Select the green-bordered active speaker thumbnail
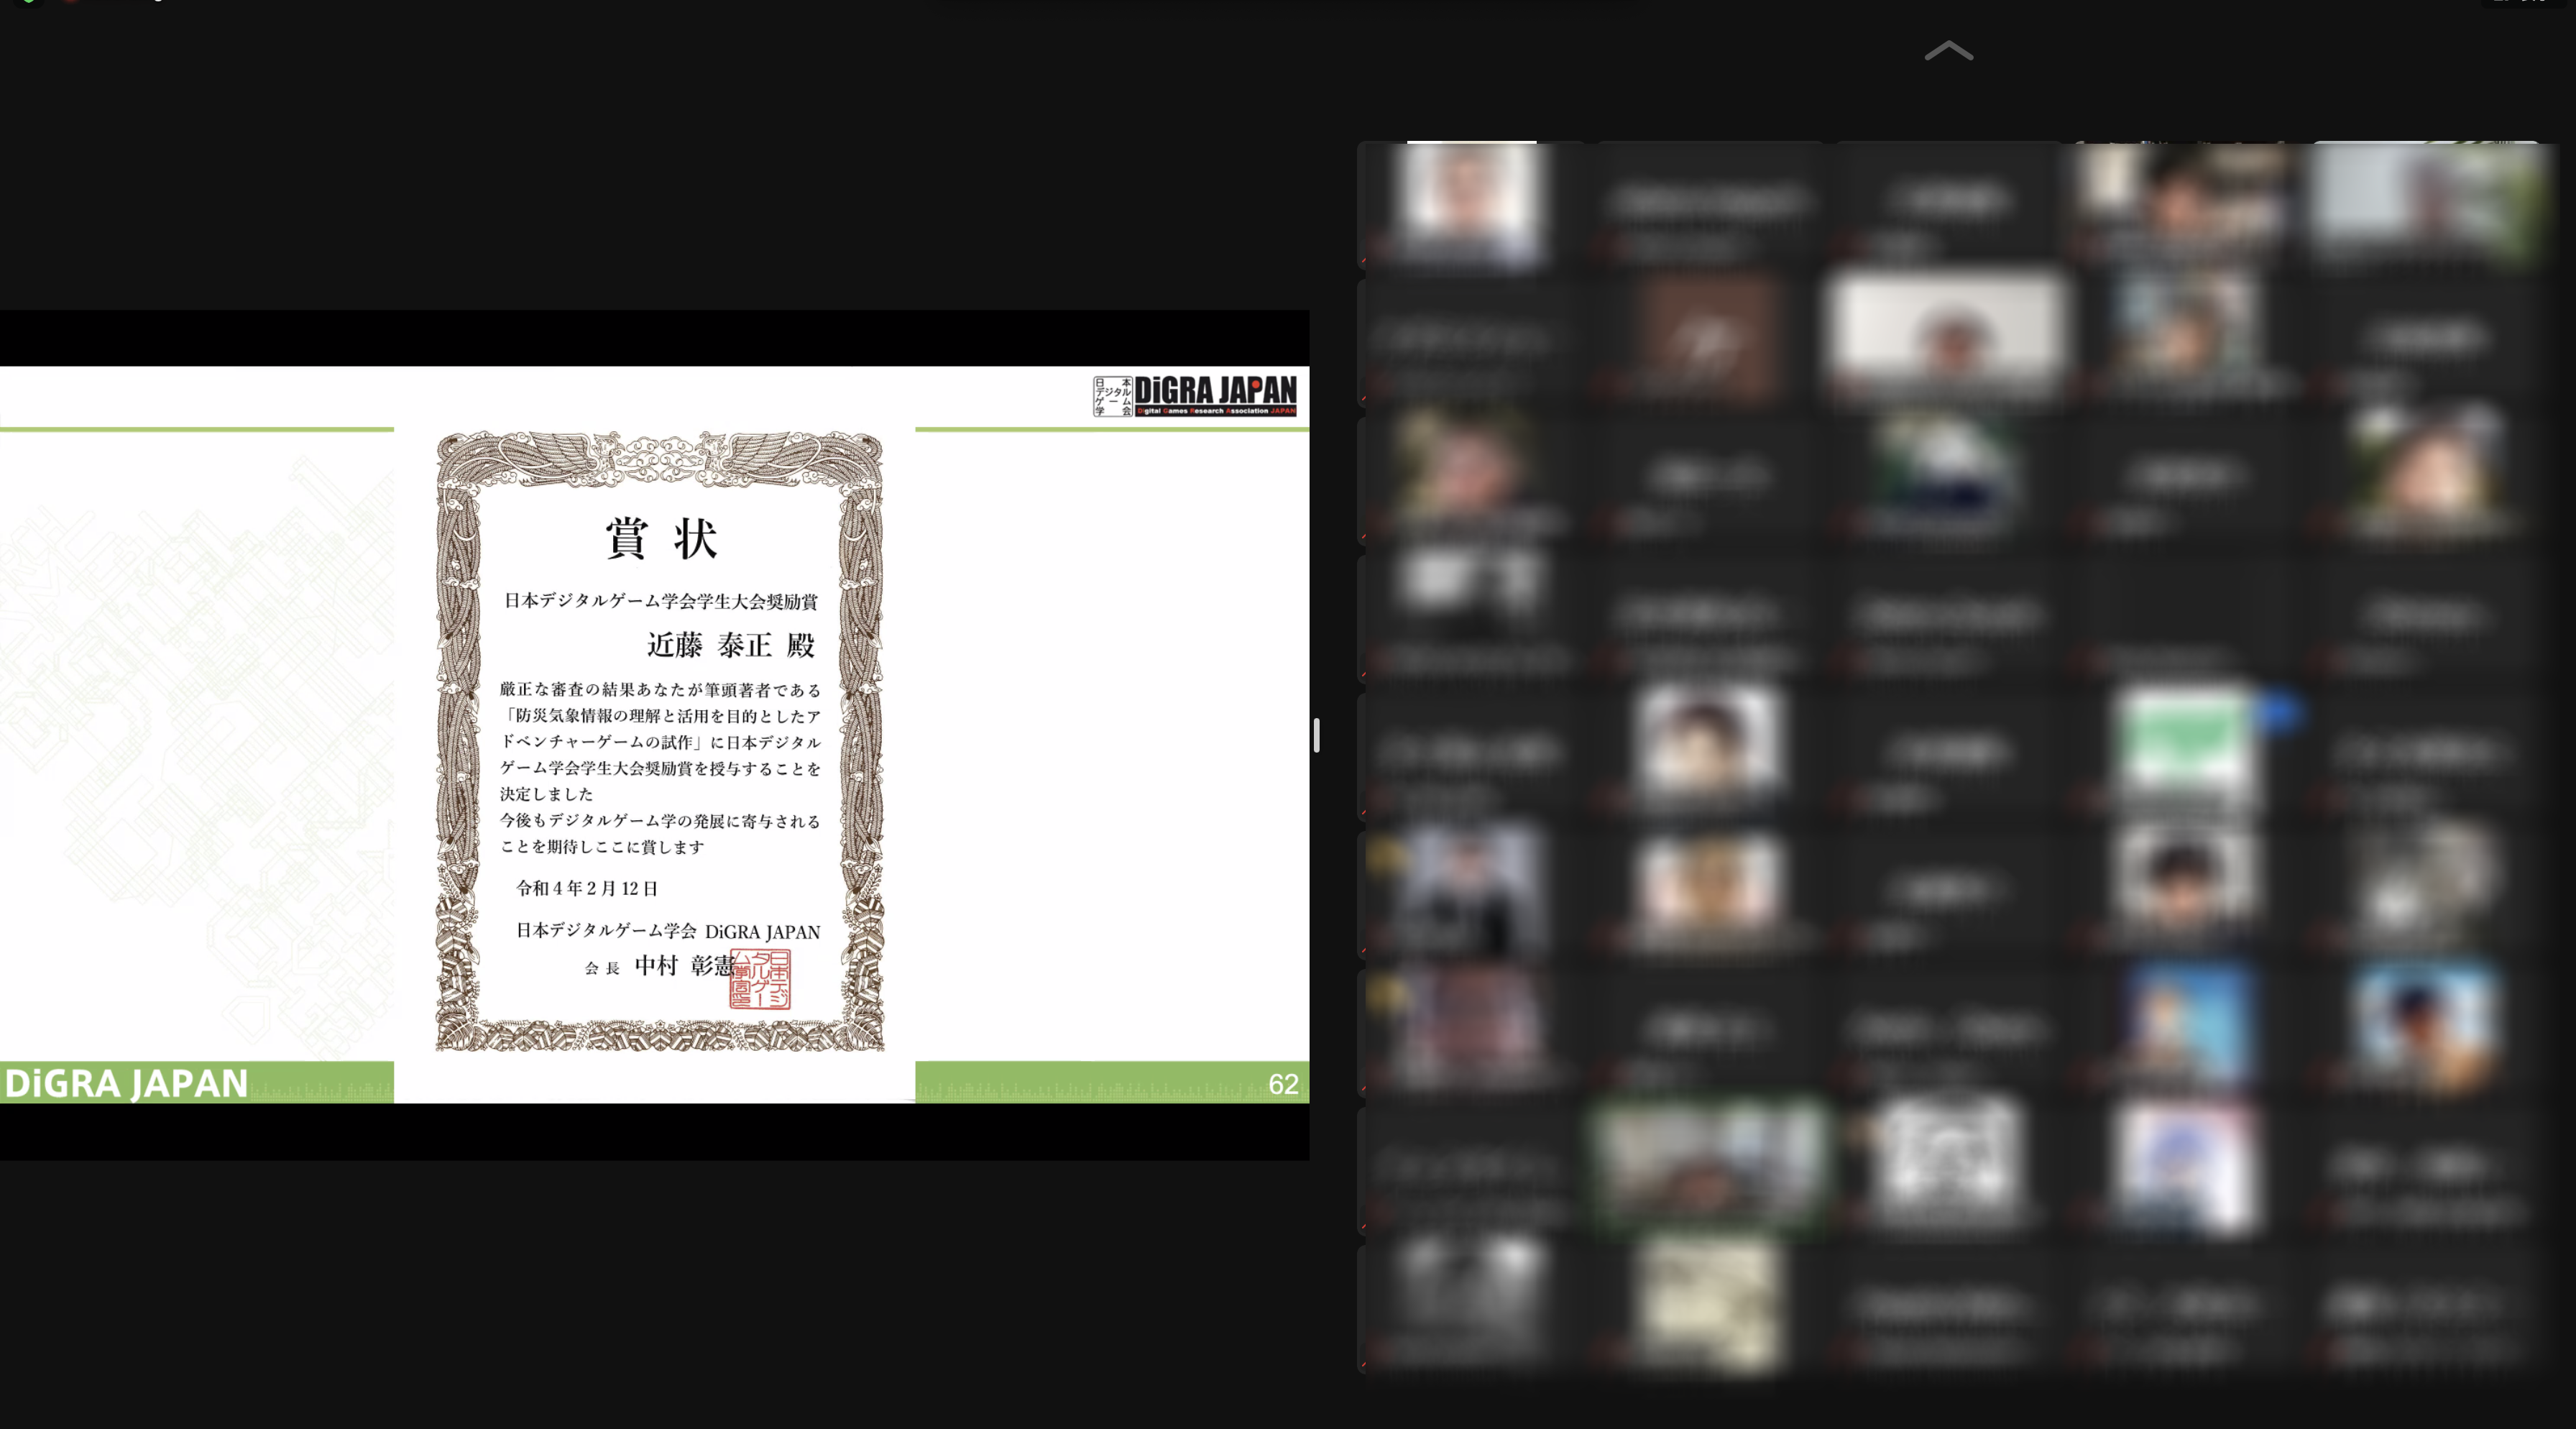Image resolution: width=2576 pixels, height=1429 pixels. coord(1707,1164)
